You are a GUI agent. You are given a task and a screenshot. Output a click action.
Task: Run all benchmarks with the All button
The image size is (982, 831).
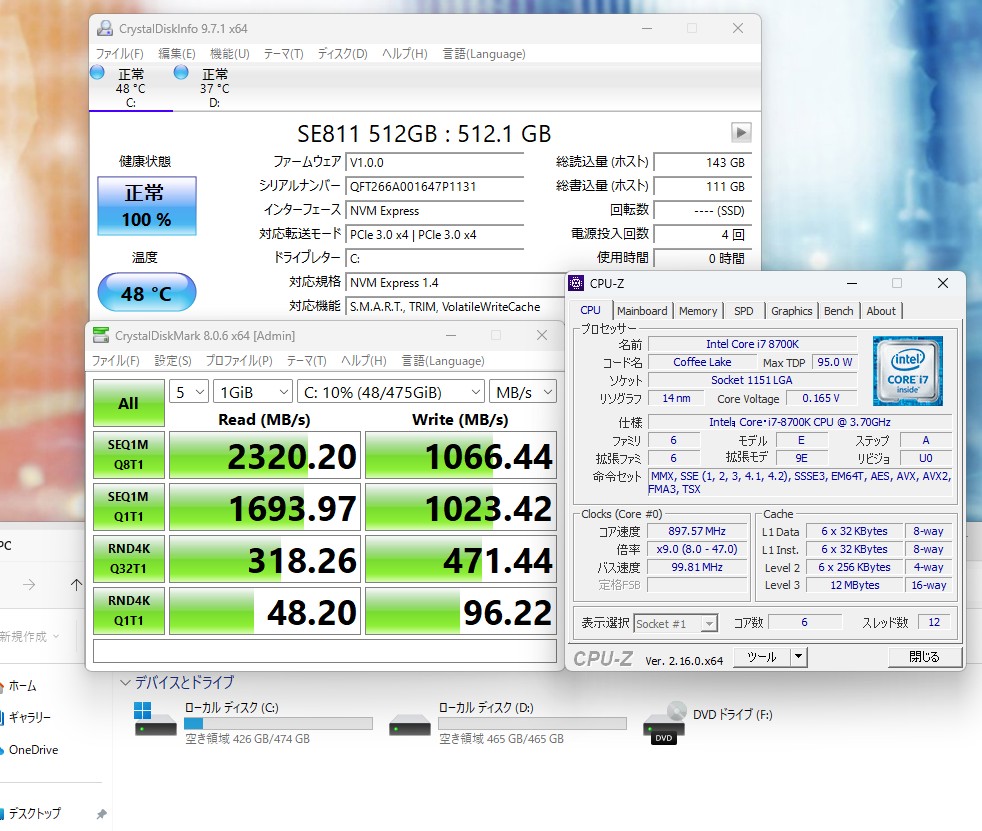pyautogui.click(x=128, y=403)
